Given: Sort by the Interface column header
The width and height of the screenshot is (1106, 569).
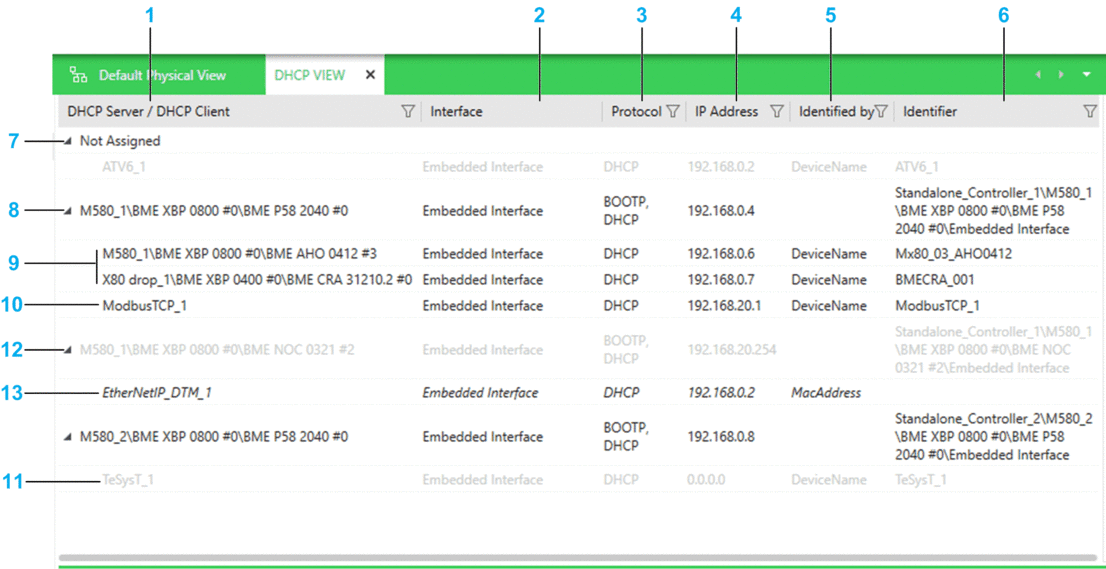Looking at the screenshot, I should (x=511, y=111).
